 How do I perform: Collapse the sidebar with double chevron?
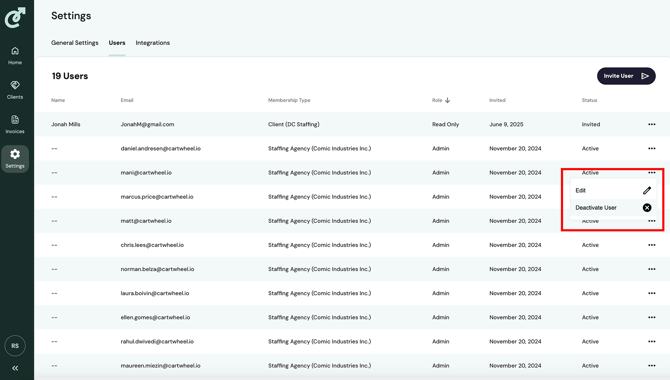pos(15,368)
